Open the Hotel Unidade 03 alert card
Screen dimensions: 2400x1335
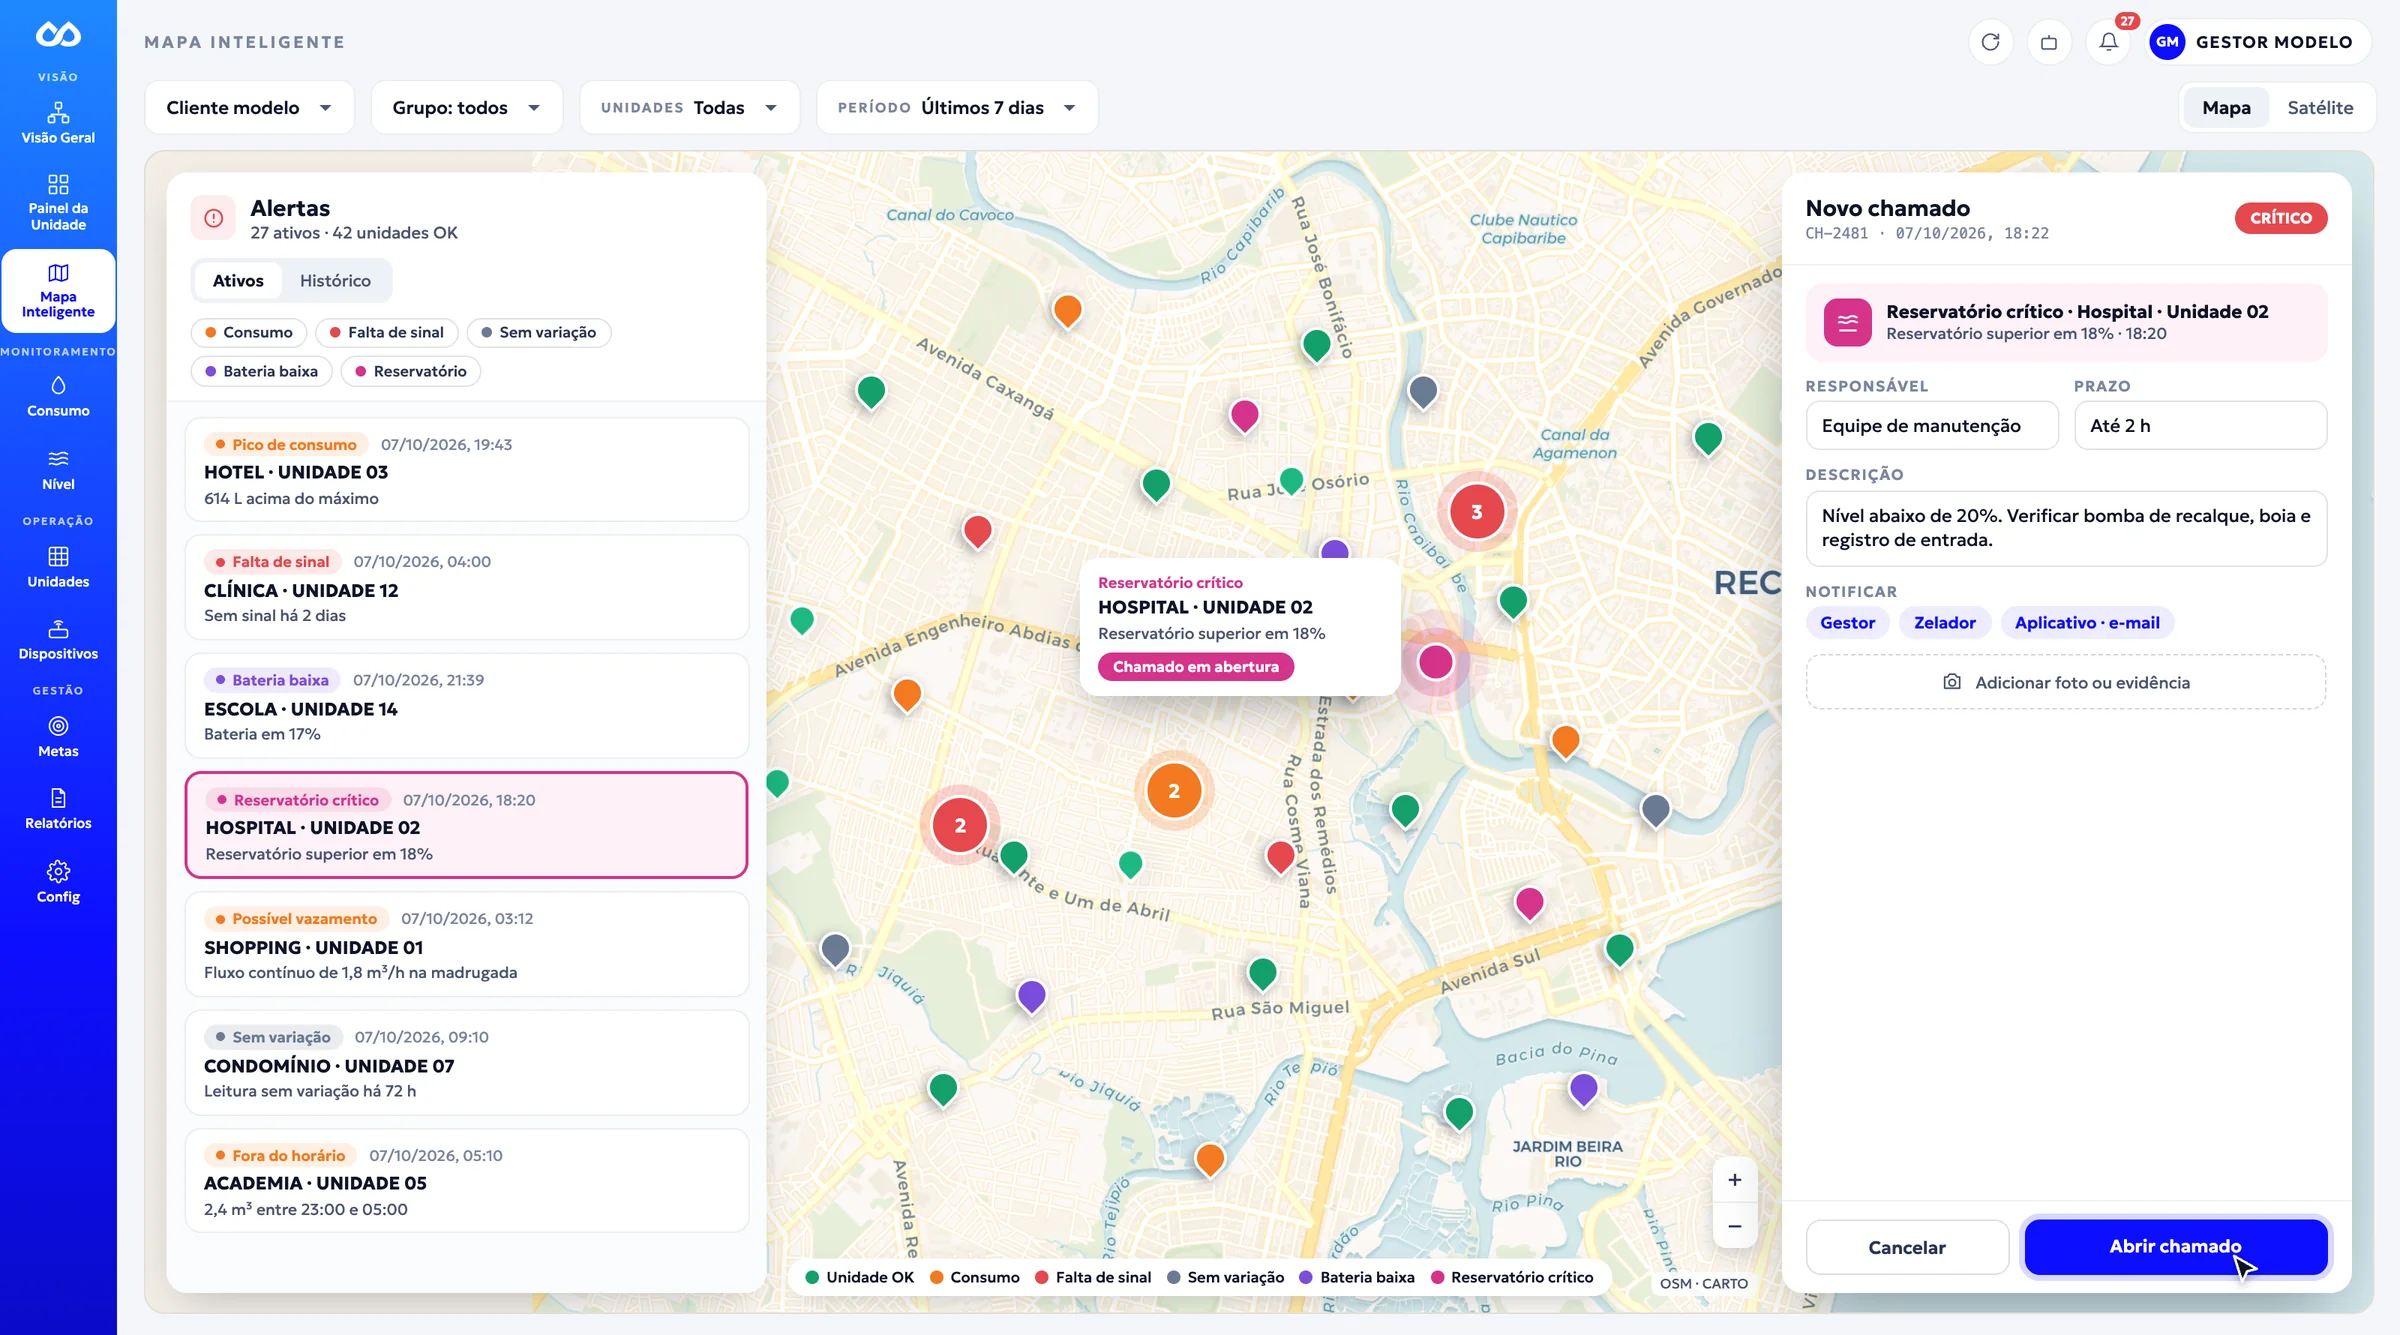(467, 470)
